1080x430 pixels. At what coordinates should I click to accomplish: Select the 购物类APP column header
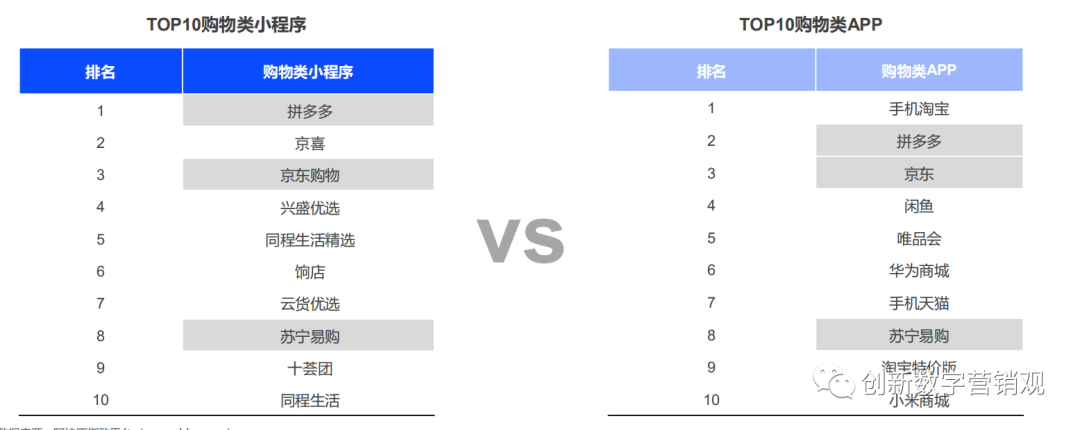[919, 70]
